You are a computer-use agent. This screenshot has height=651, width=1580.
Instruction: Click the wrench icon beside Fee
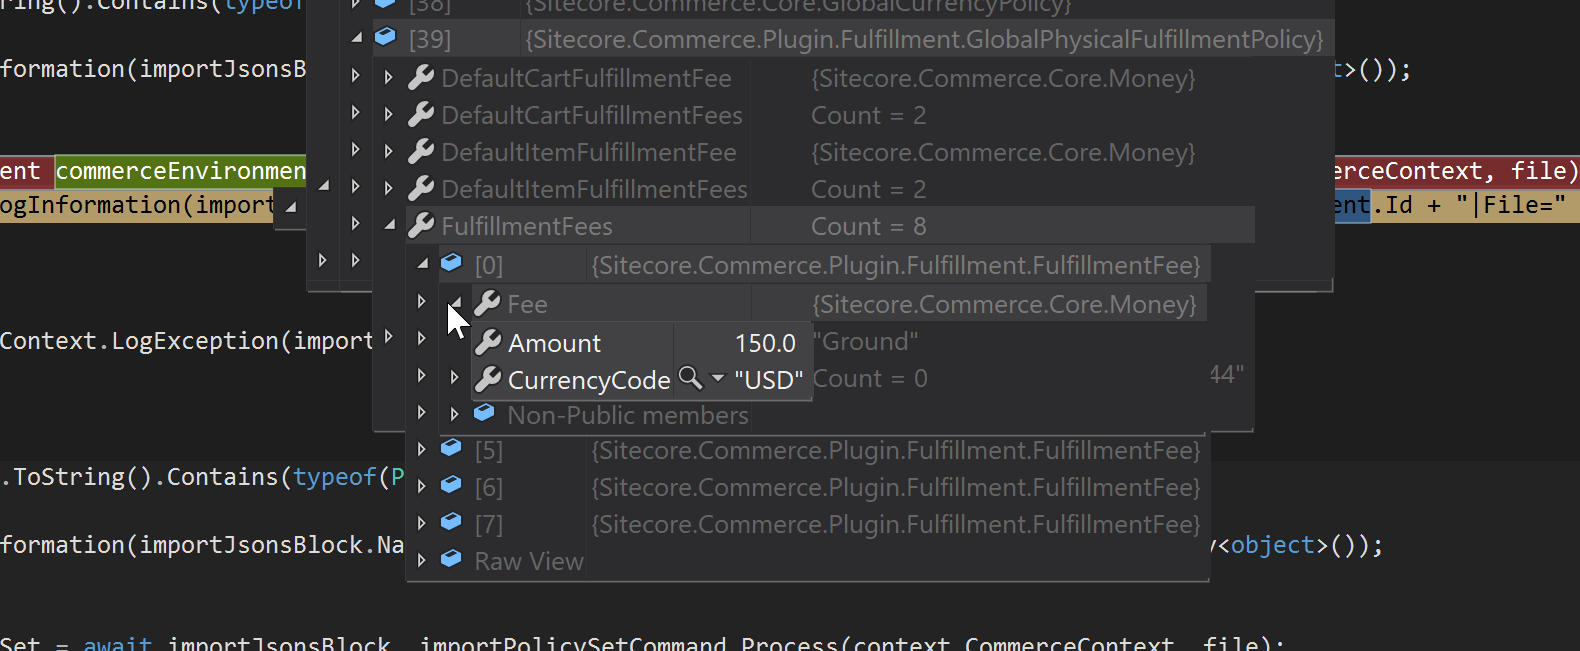tap(487, 303)
